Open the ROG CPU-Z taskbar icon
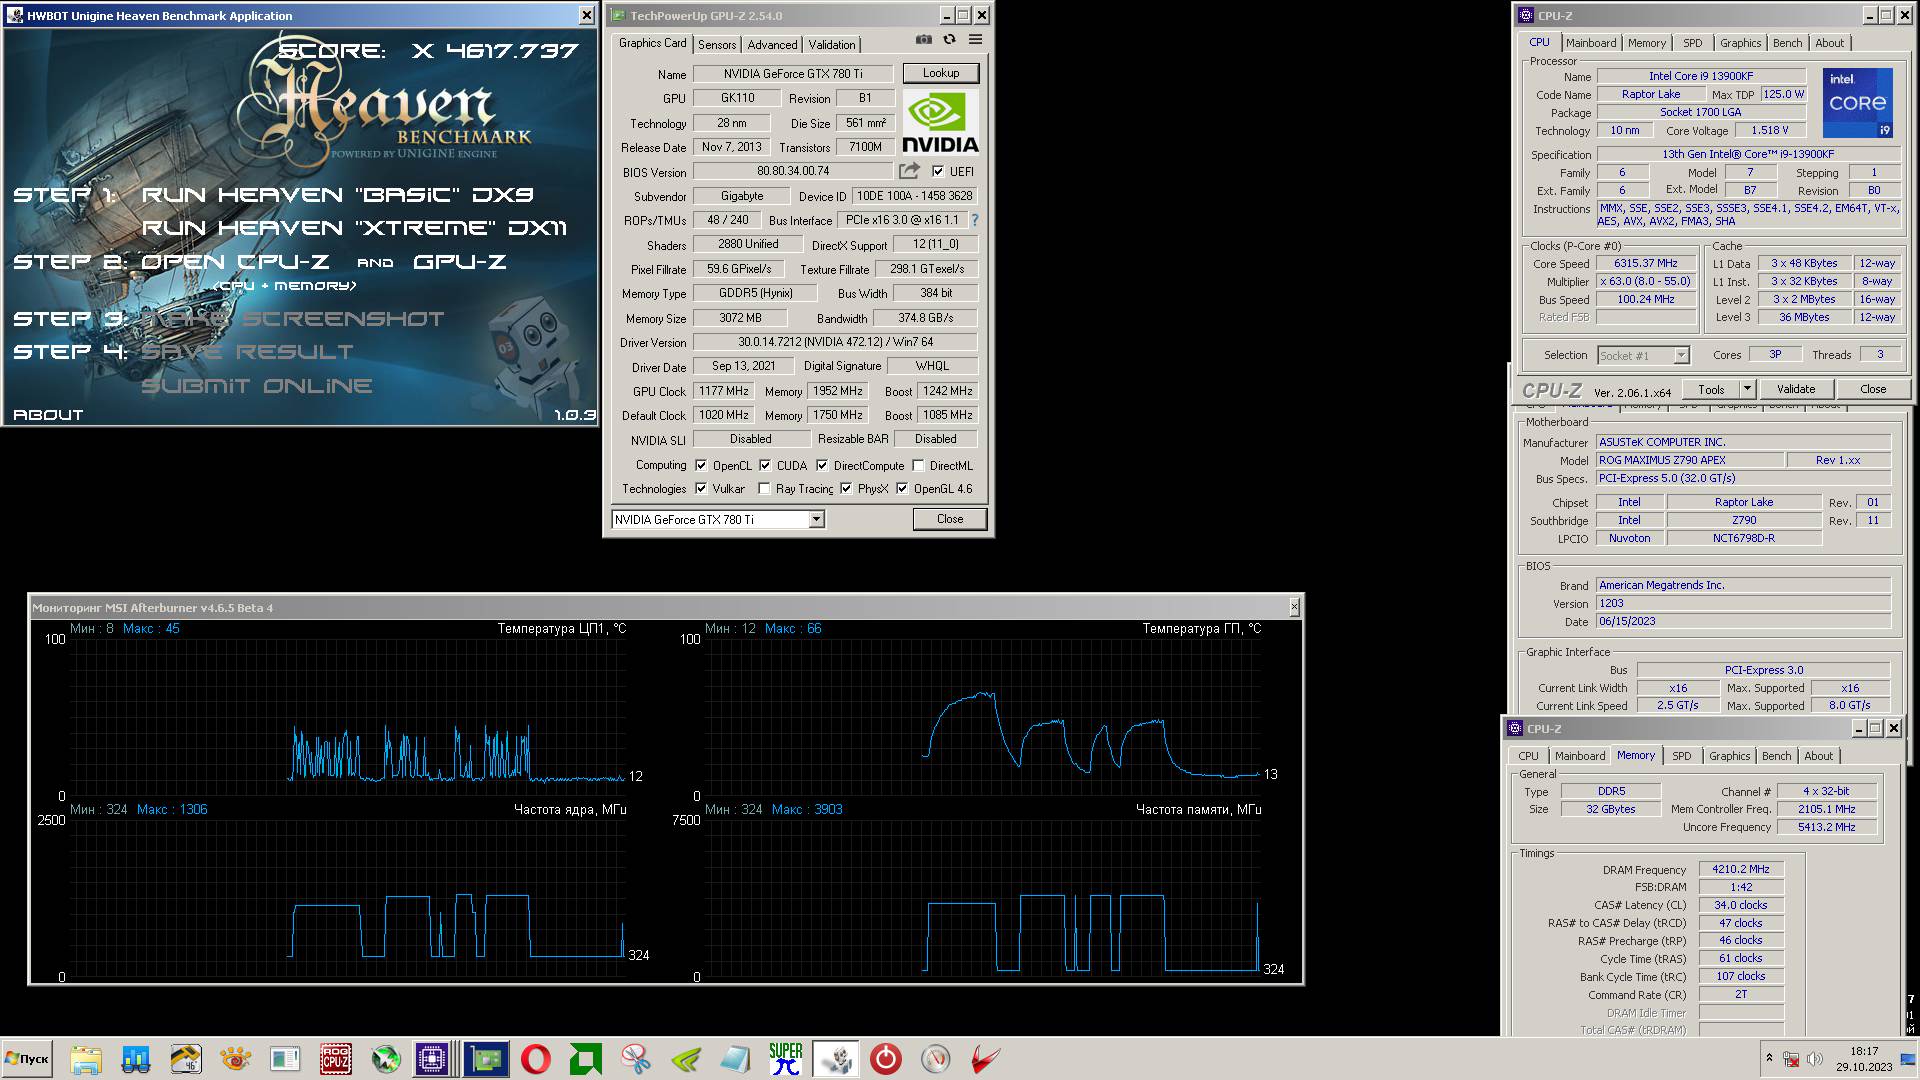The width and height of the screenshot is (1920, 1080). tap(335, 1059)
